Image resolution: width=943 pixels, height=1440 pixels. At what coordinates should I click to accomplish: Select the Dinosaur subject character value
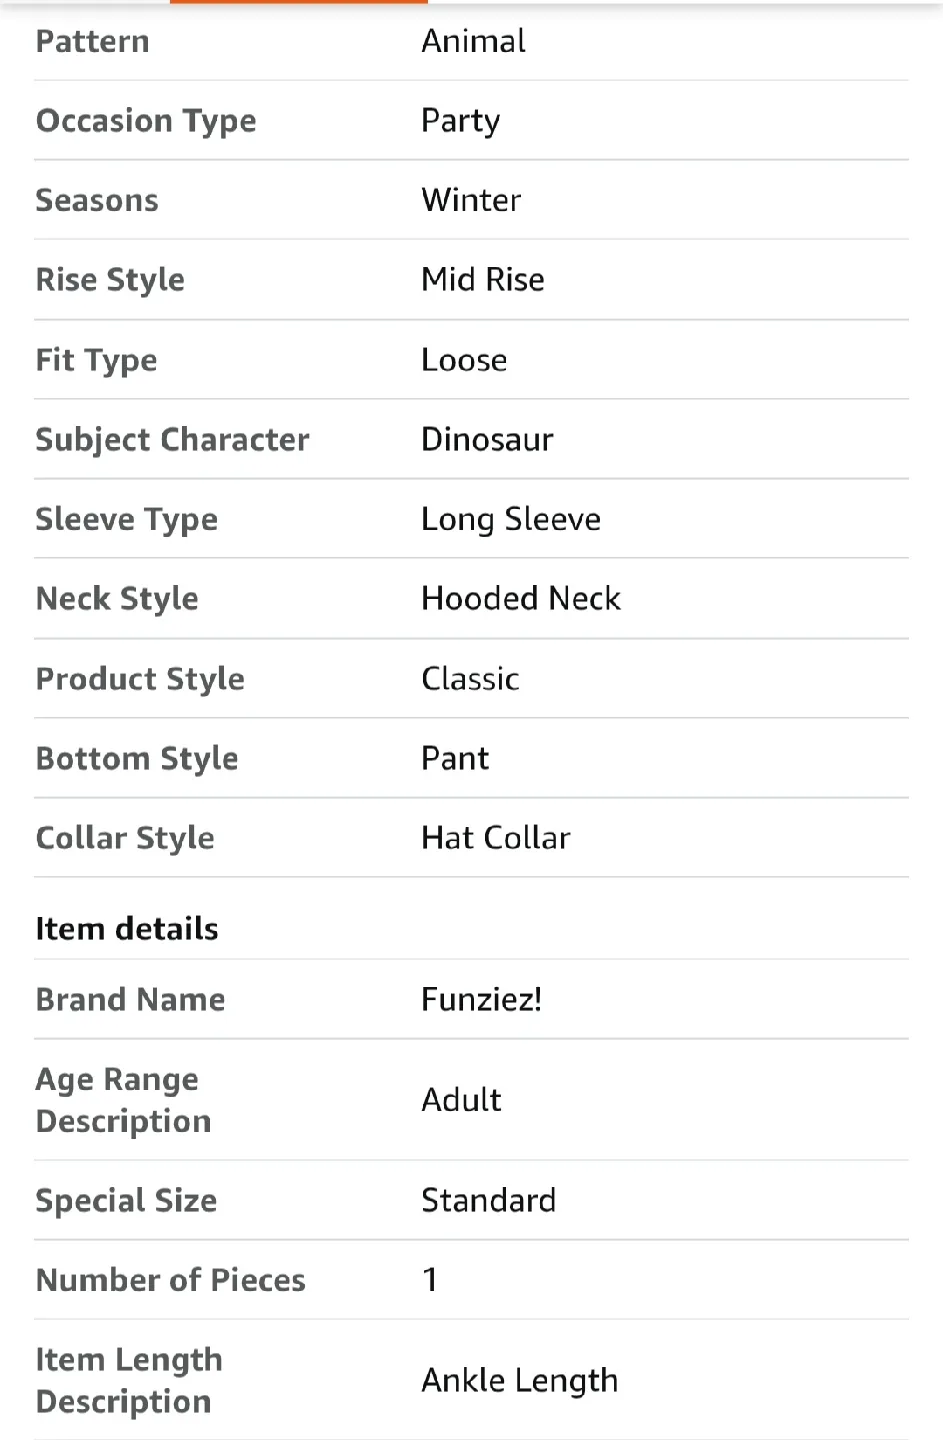click(x=487, y=439)
